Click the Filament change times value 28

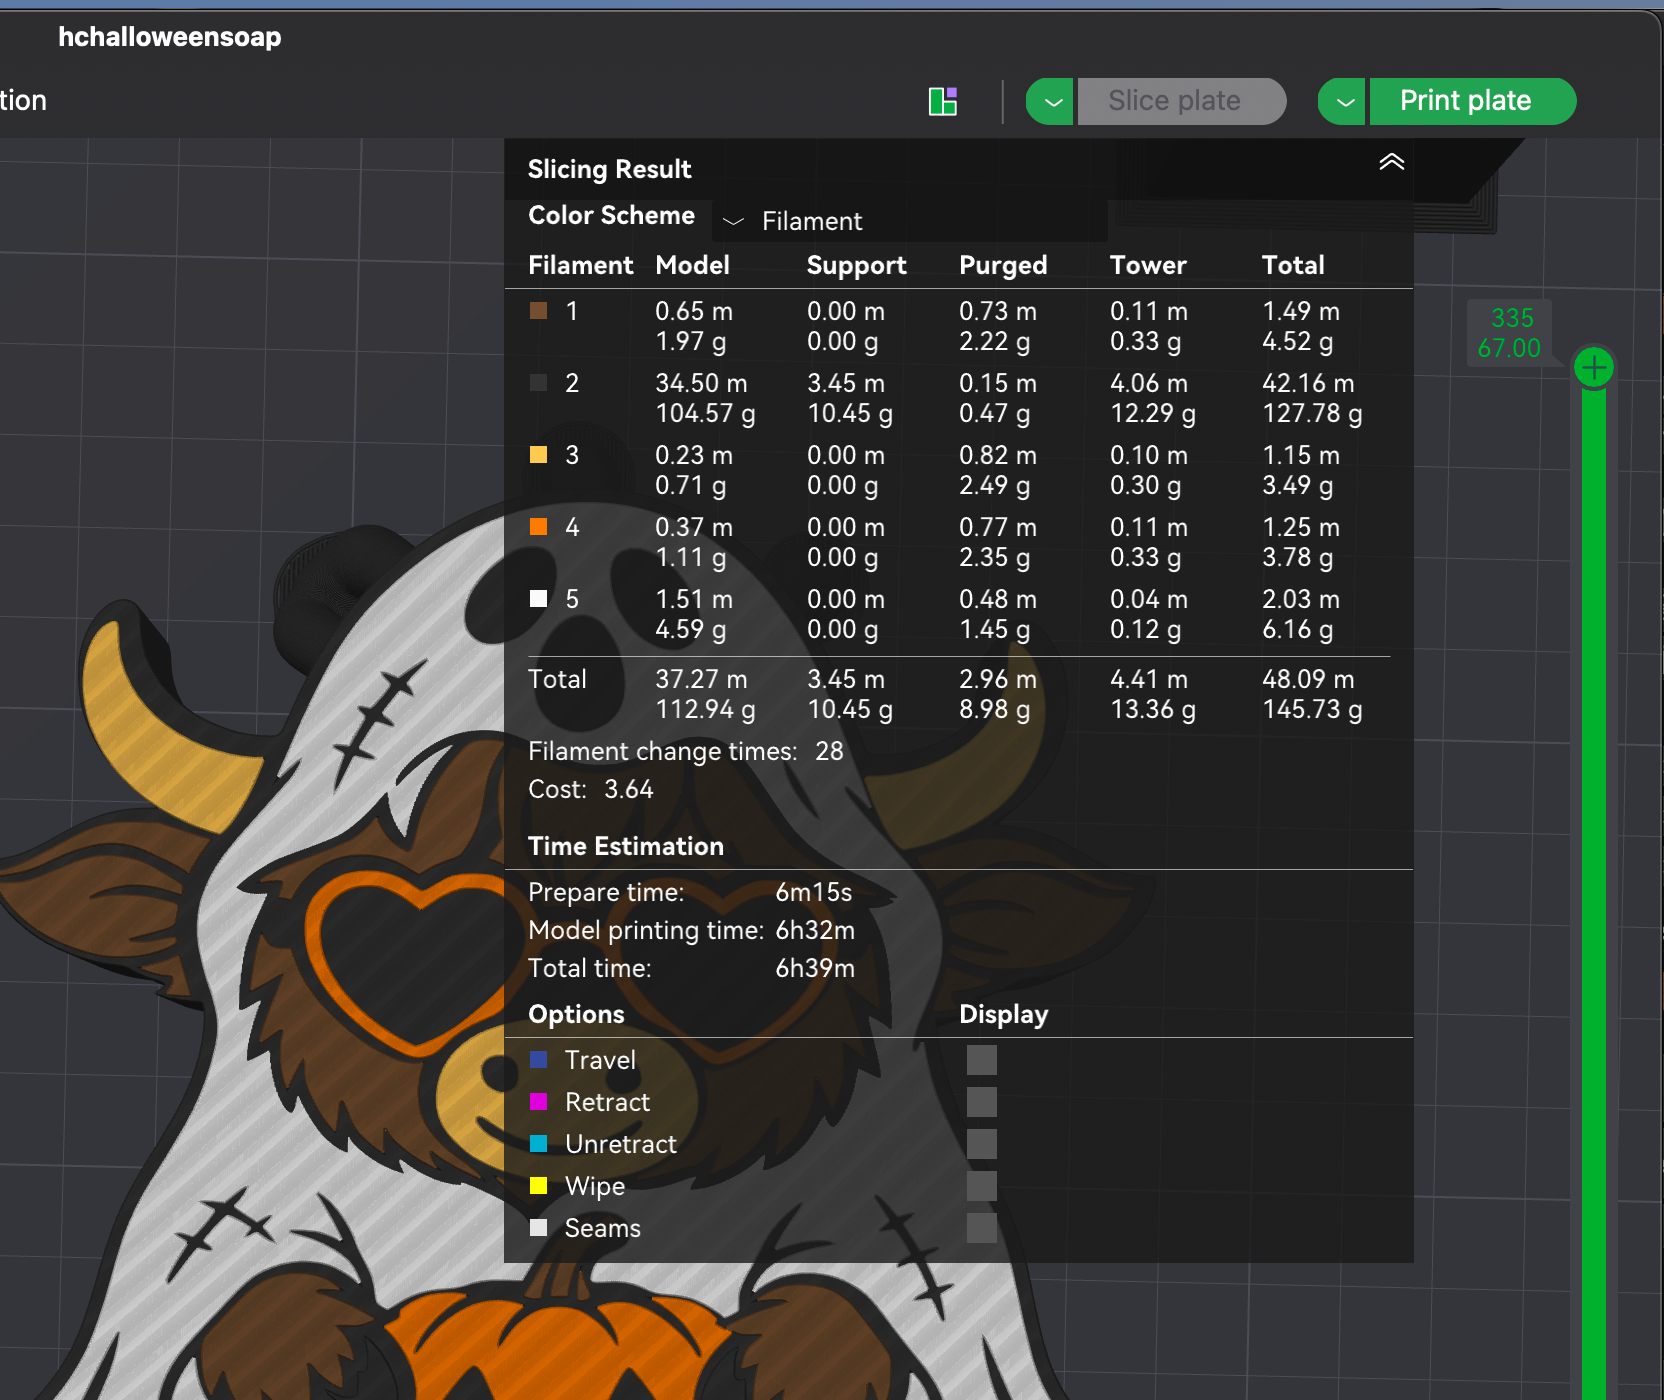[x=829, y=751]
